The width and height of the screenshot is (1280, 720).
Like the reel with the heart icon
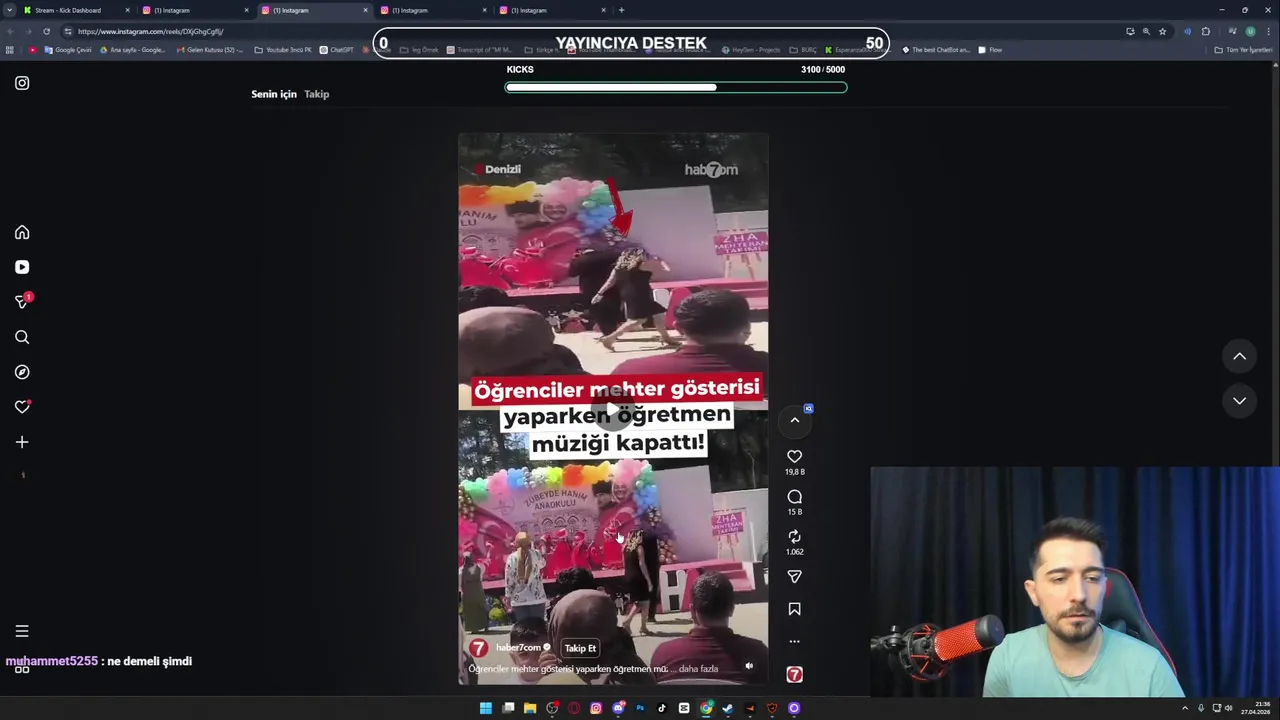point(794,457)
